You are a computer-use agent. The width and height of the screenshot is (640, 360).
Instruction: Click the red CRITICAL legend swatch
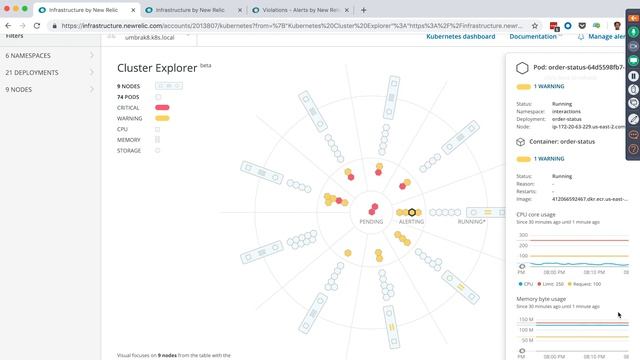click(162, 107)
